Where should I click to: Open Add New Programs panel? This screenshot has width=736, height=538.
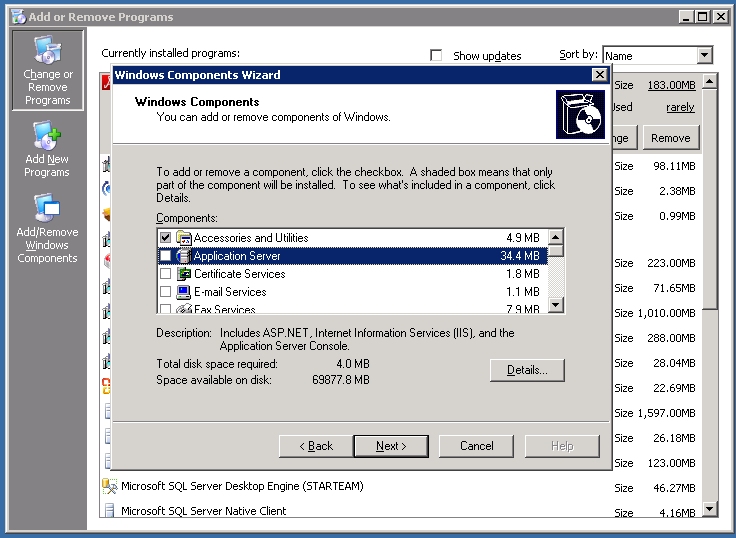(x=47, y=149)
